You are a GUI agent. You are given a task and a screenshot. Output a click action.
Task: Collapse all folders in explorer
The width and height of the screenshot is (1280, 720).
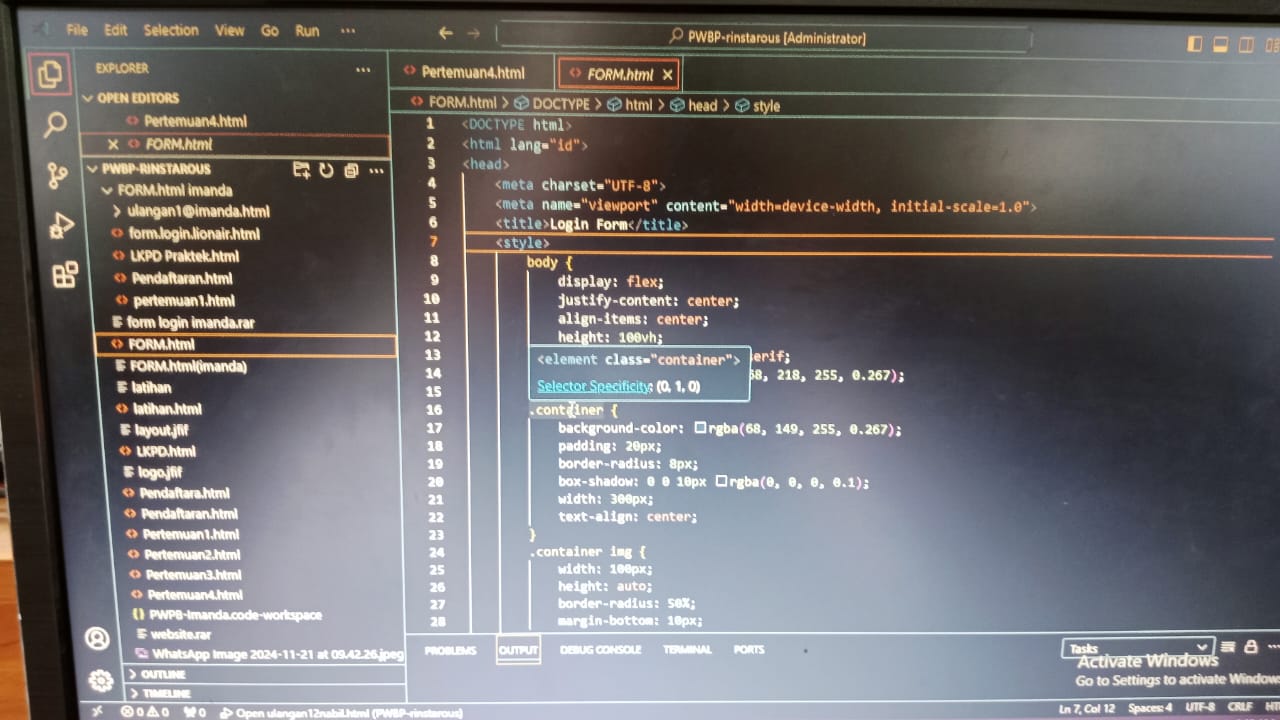tap(351, 170)
